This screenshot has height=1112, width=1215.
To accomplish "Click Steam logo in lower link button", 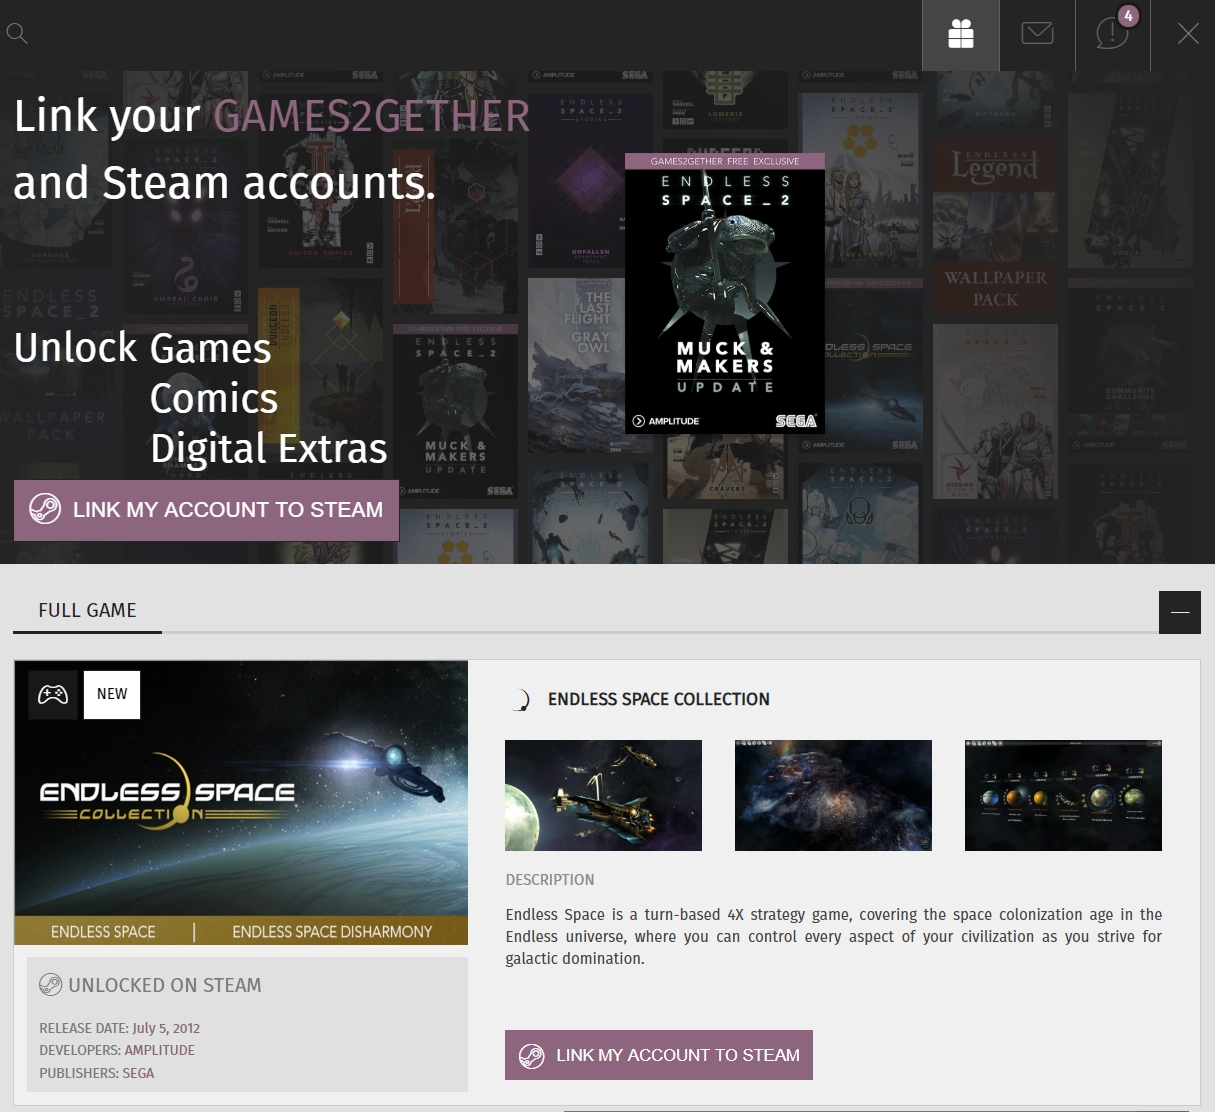I will (x=532, y=1056).
